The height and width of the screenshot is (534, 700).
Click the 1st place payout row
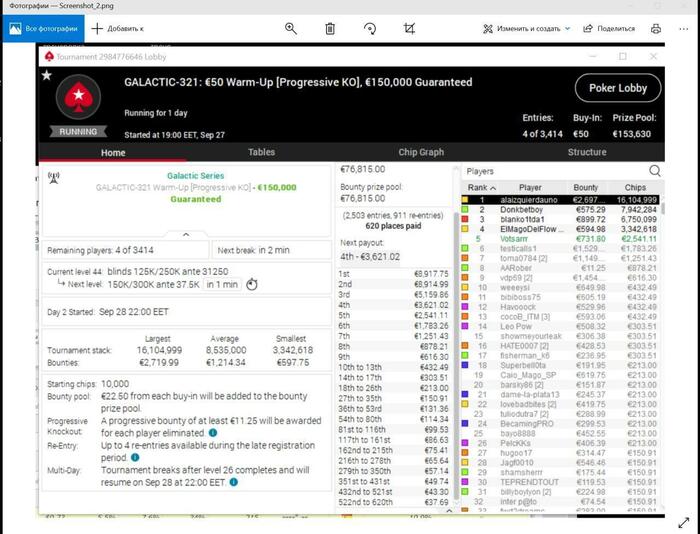[x=393, y=274]
